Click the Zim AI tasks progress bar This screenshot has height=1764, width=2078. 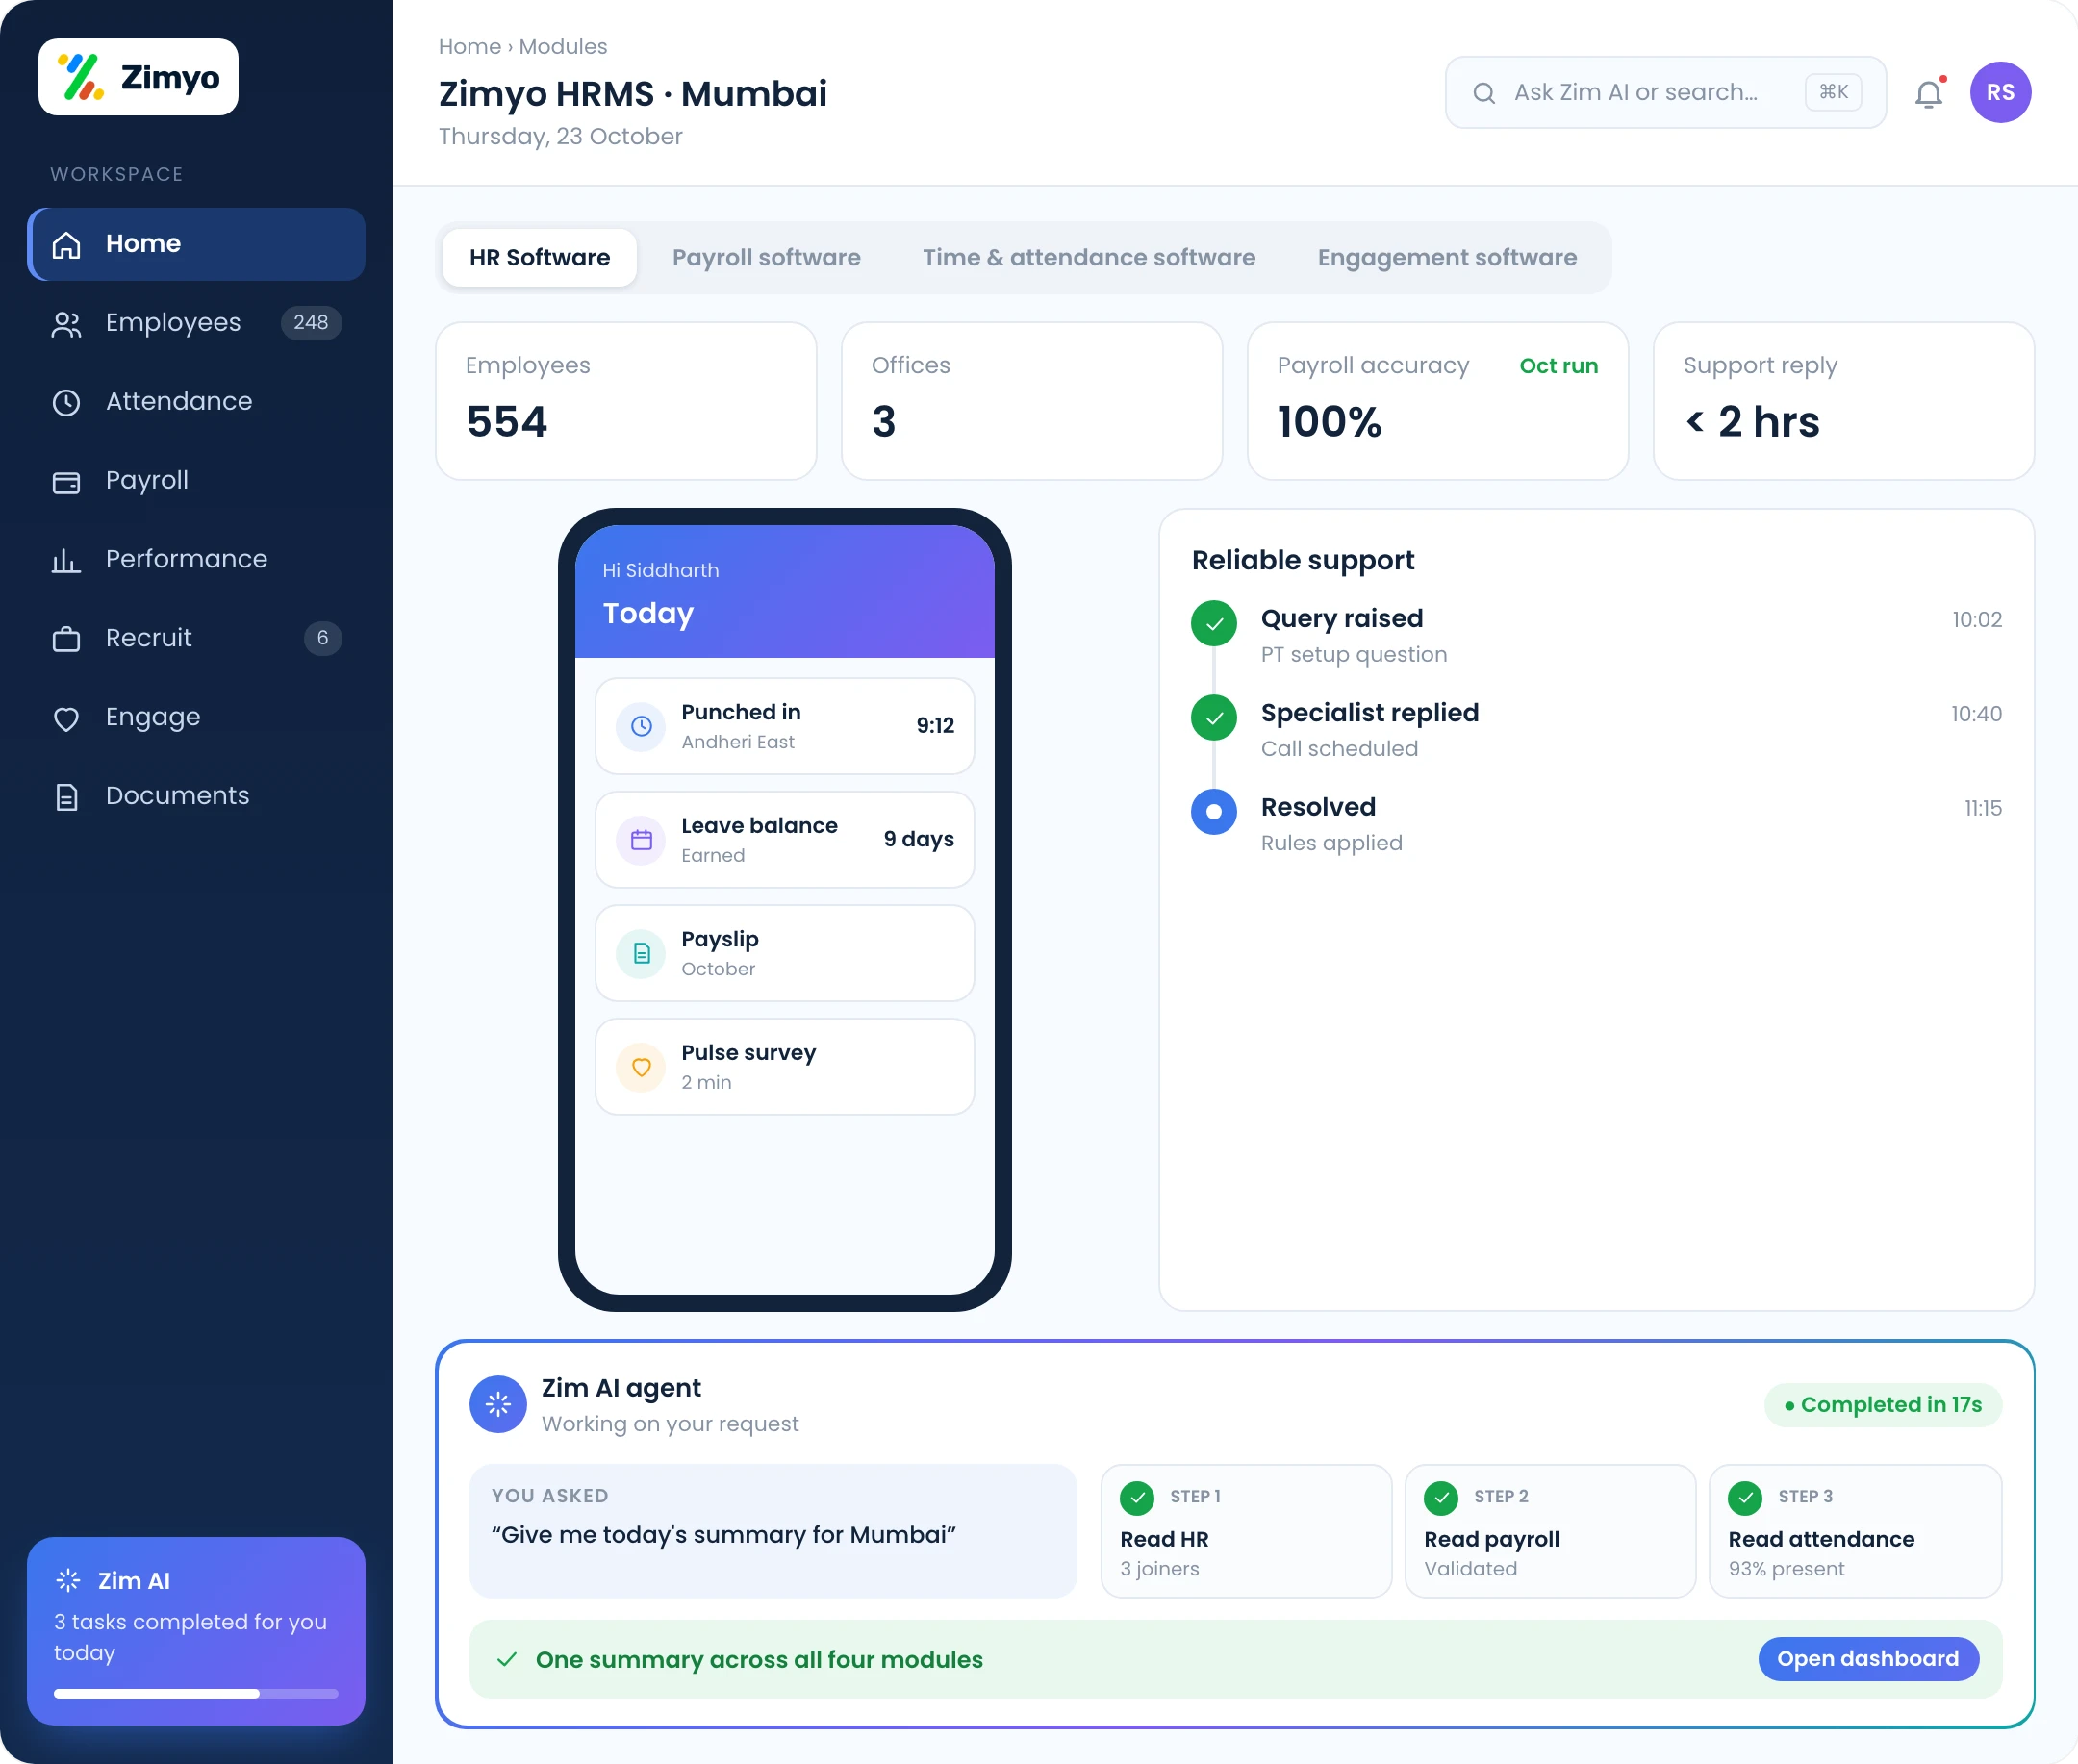(196, 1694)
